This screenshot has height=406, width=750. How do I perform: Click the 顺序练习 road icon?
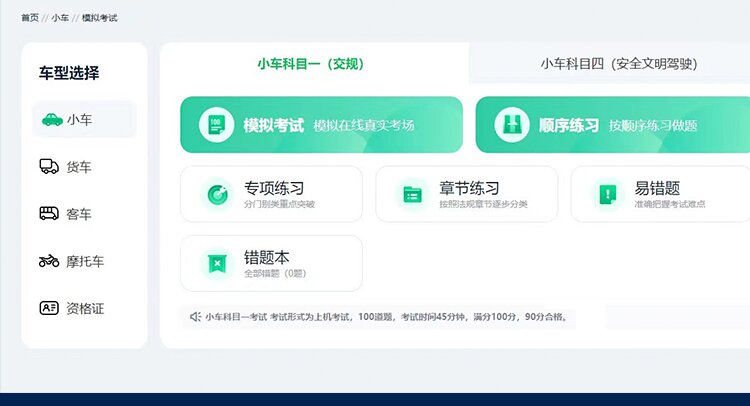pos(512,125)
